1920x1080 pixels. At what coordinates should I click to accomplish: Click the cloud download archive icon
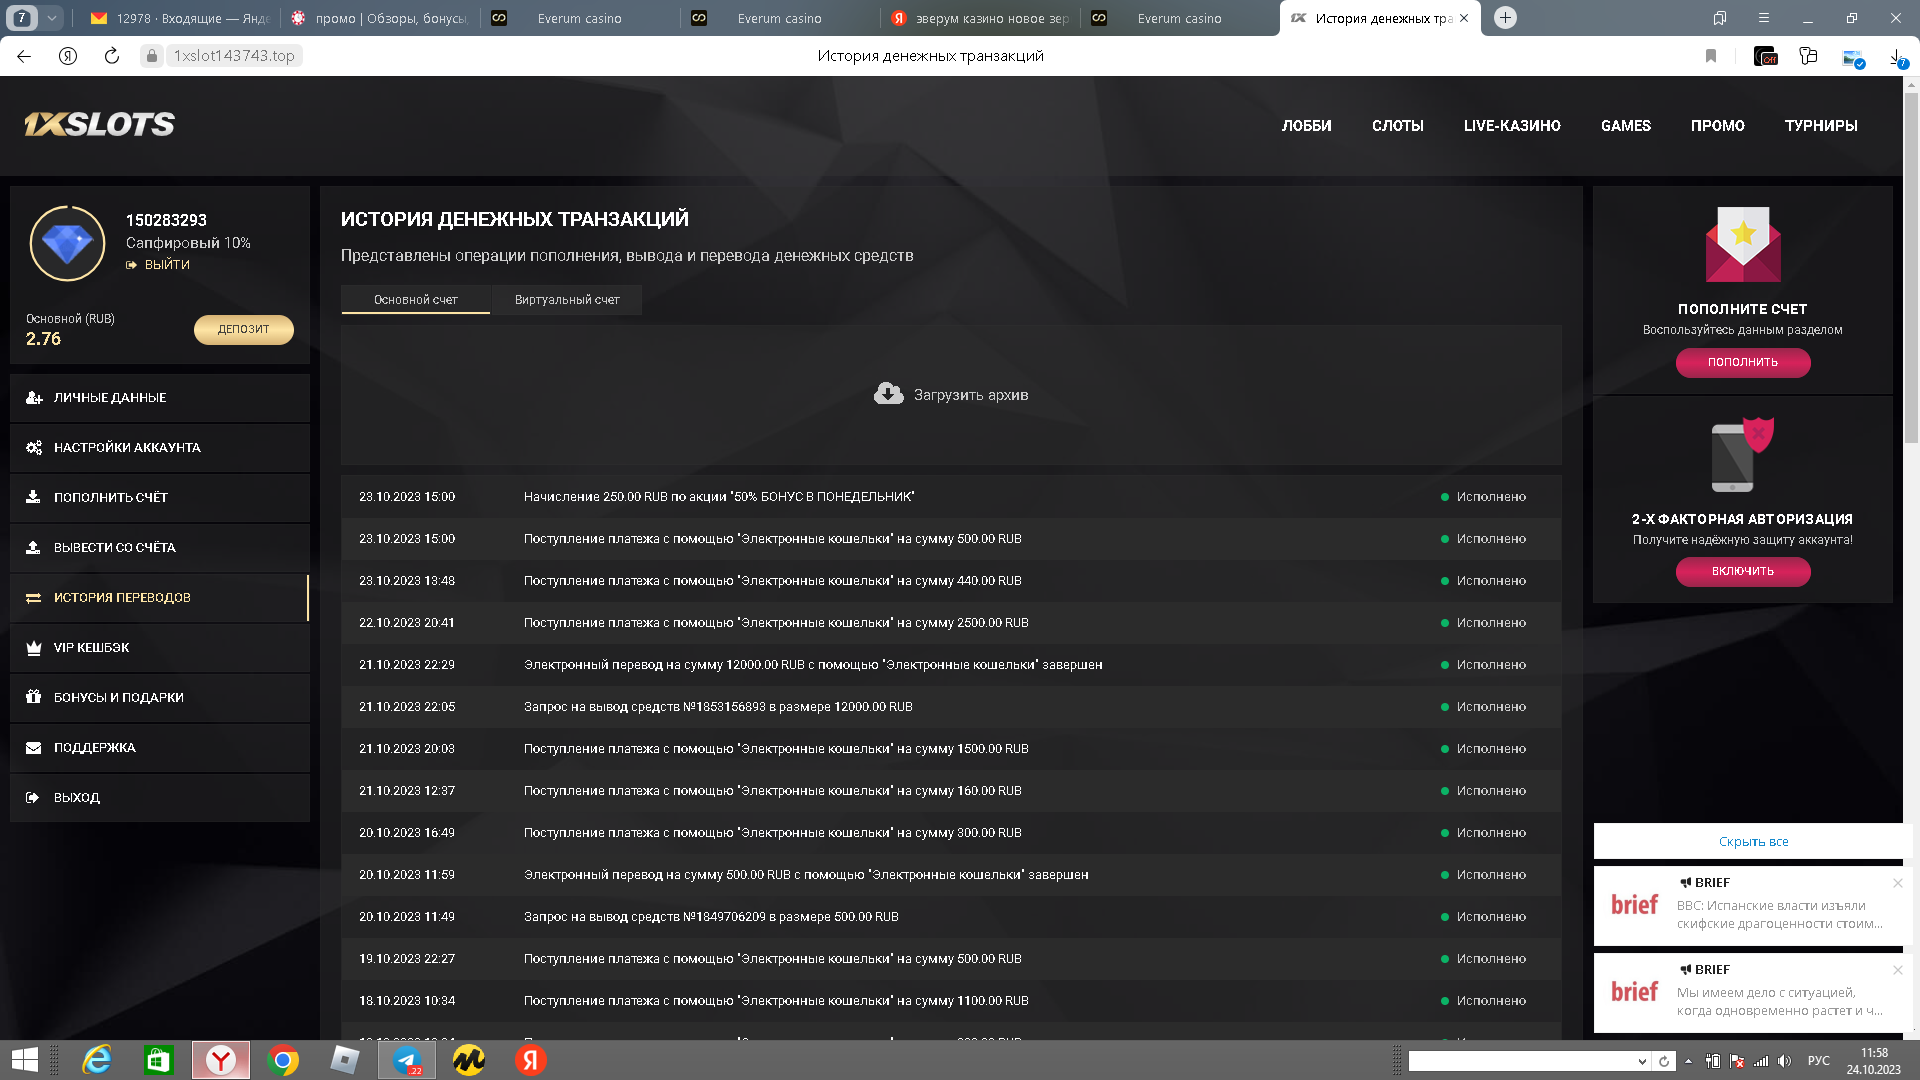(888, 394)
